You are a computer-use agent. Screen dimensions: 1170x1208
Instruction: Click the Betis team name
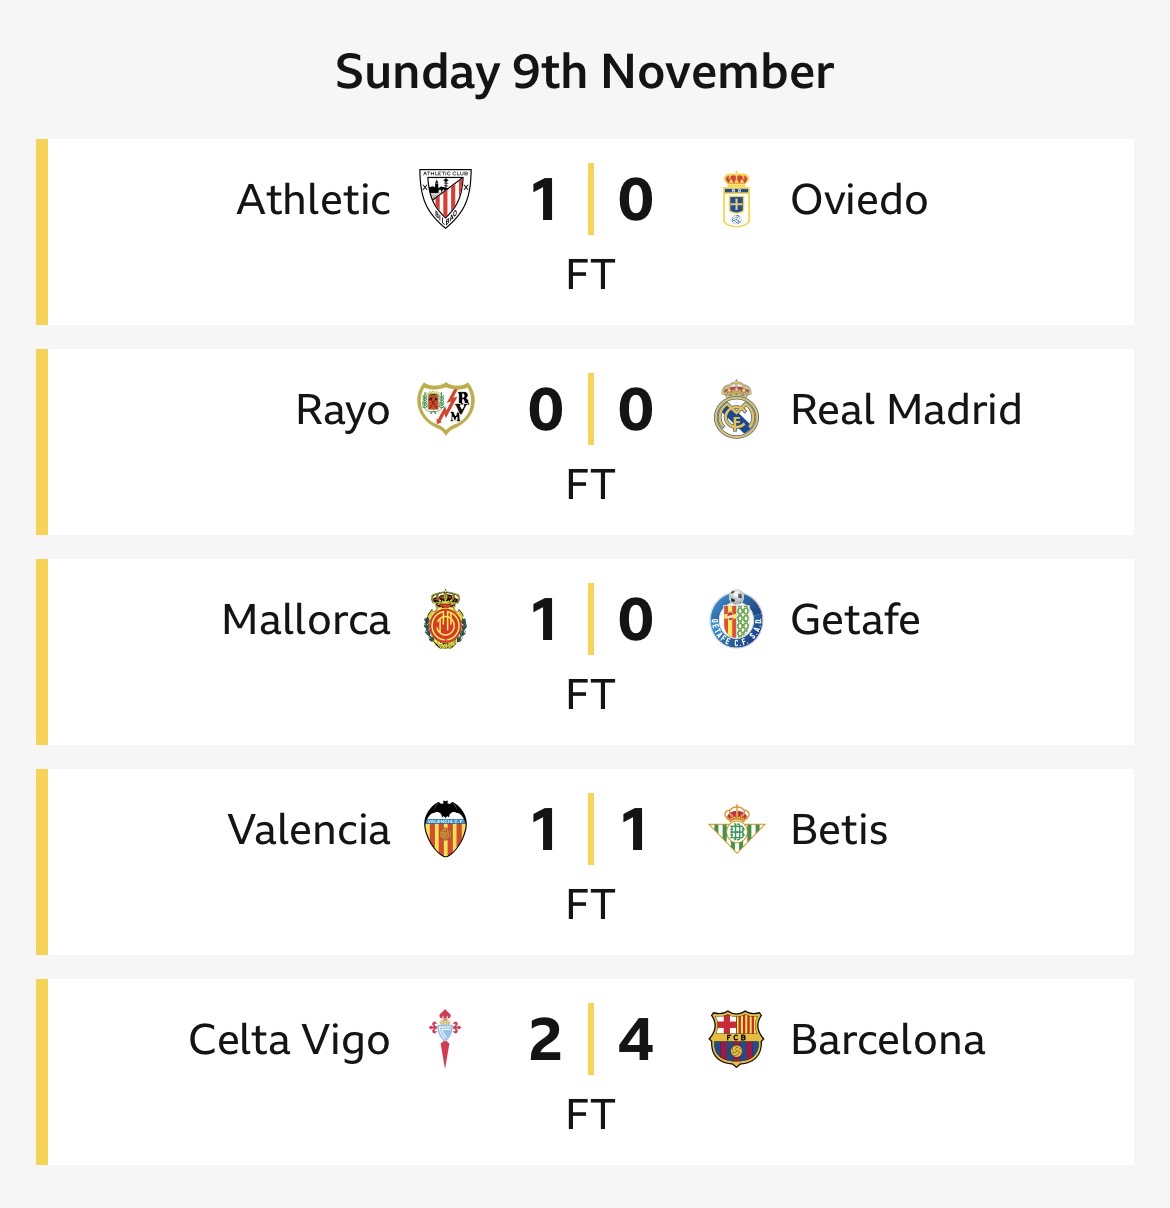coord(839,830)
